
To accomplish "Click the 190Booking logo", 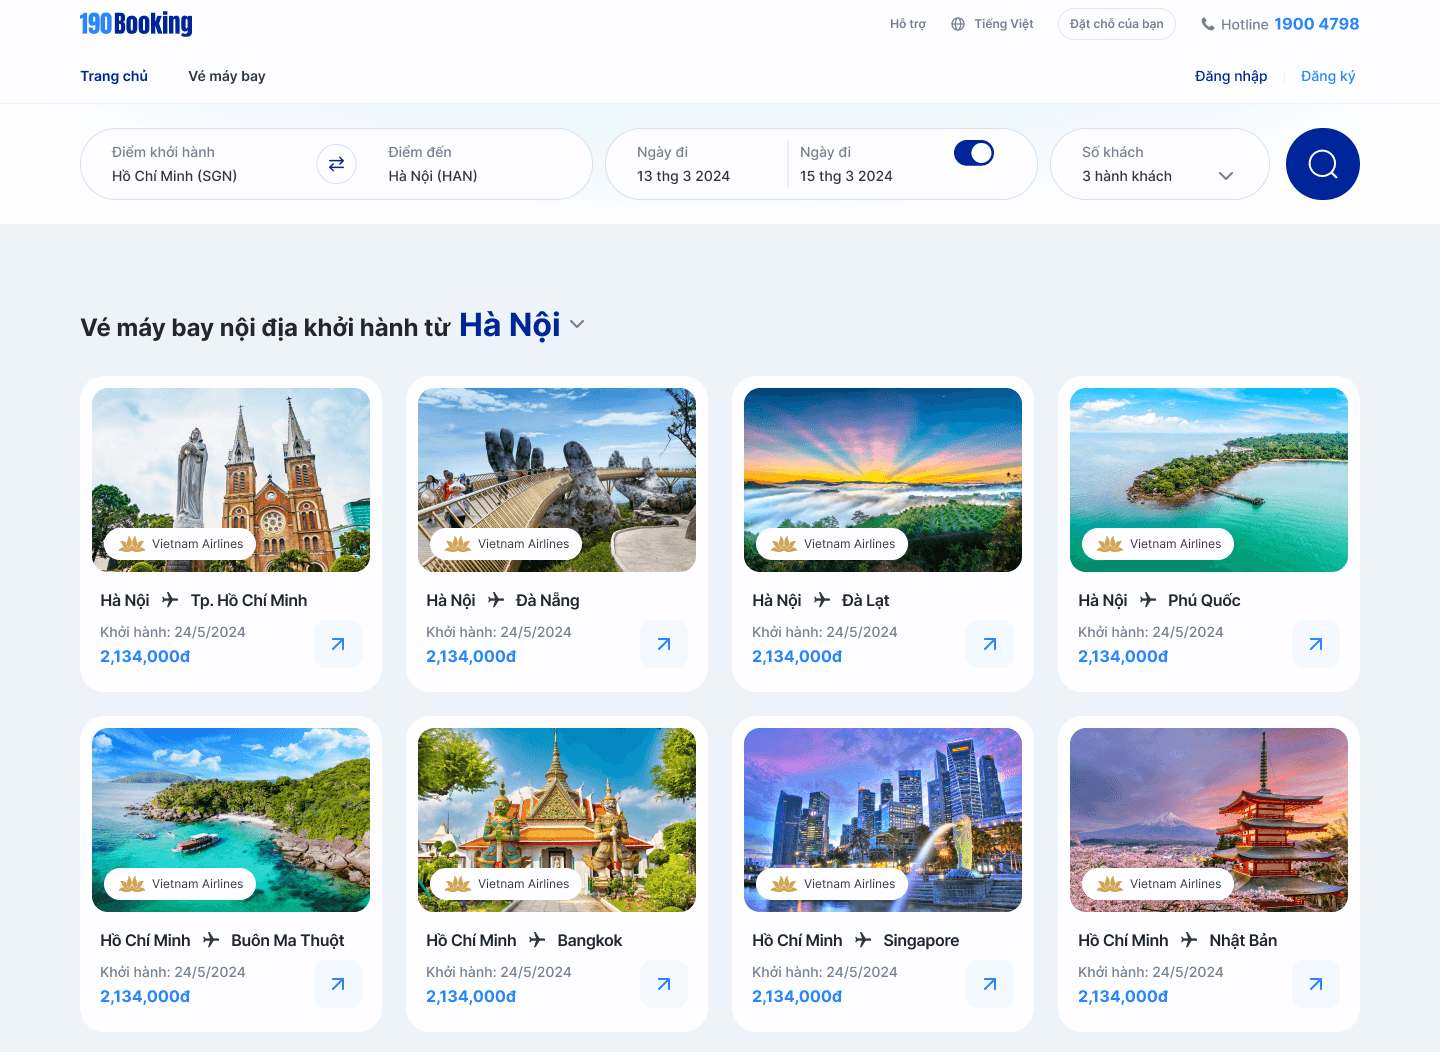I will 136,24.
